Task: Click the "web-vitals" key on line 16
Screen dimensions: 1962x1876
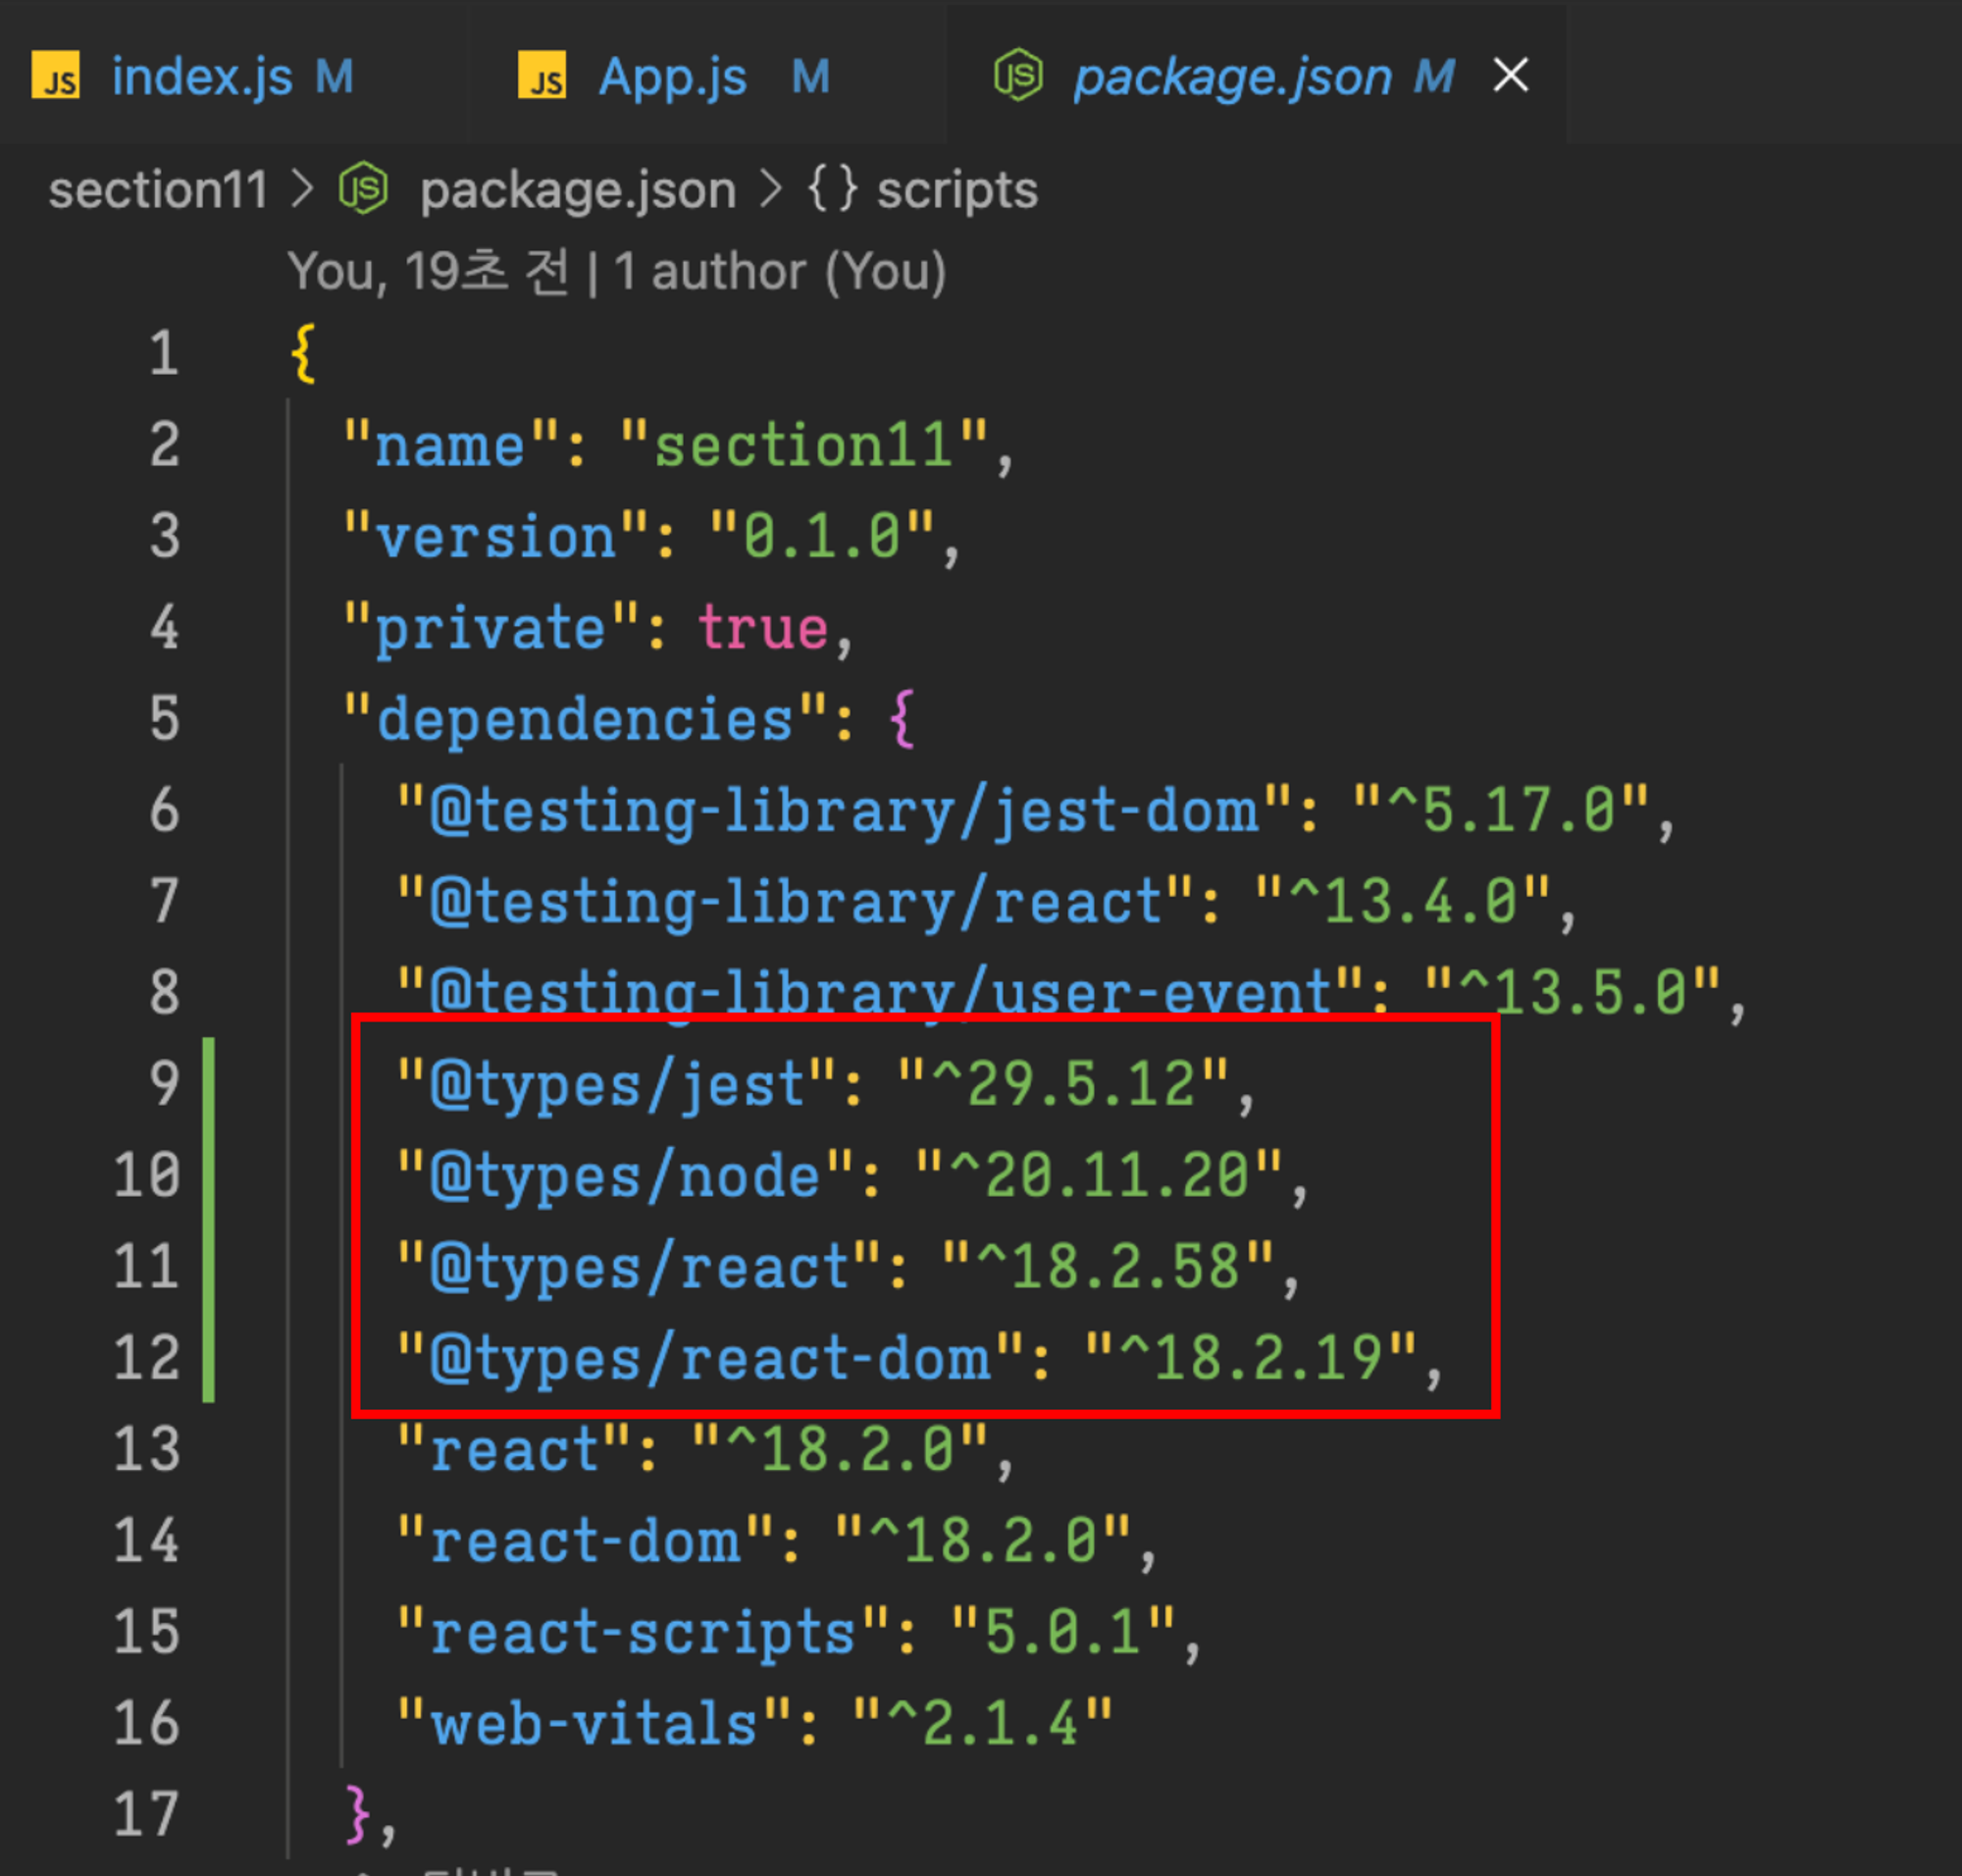Action: point(594,1724)
